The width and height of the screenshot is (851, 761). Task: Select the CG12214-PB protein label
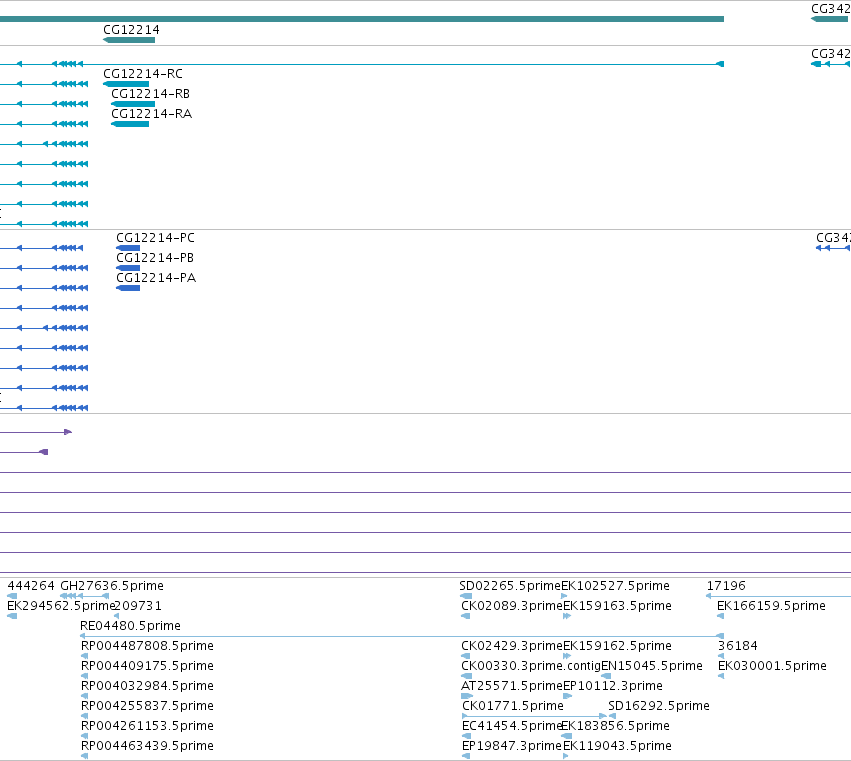click(155, 258)
